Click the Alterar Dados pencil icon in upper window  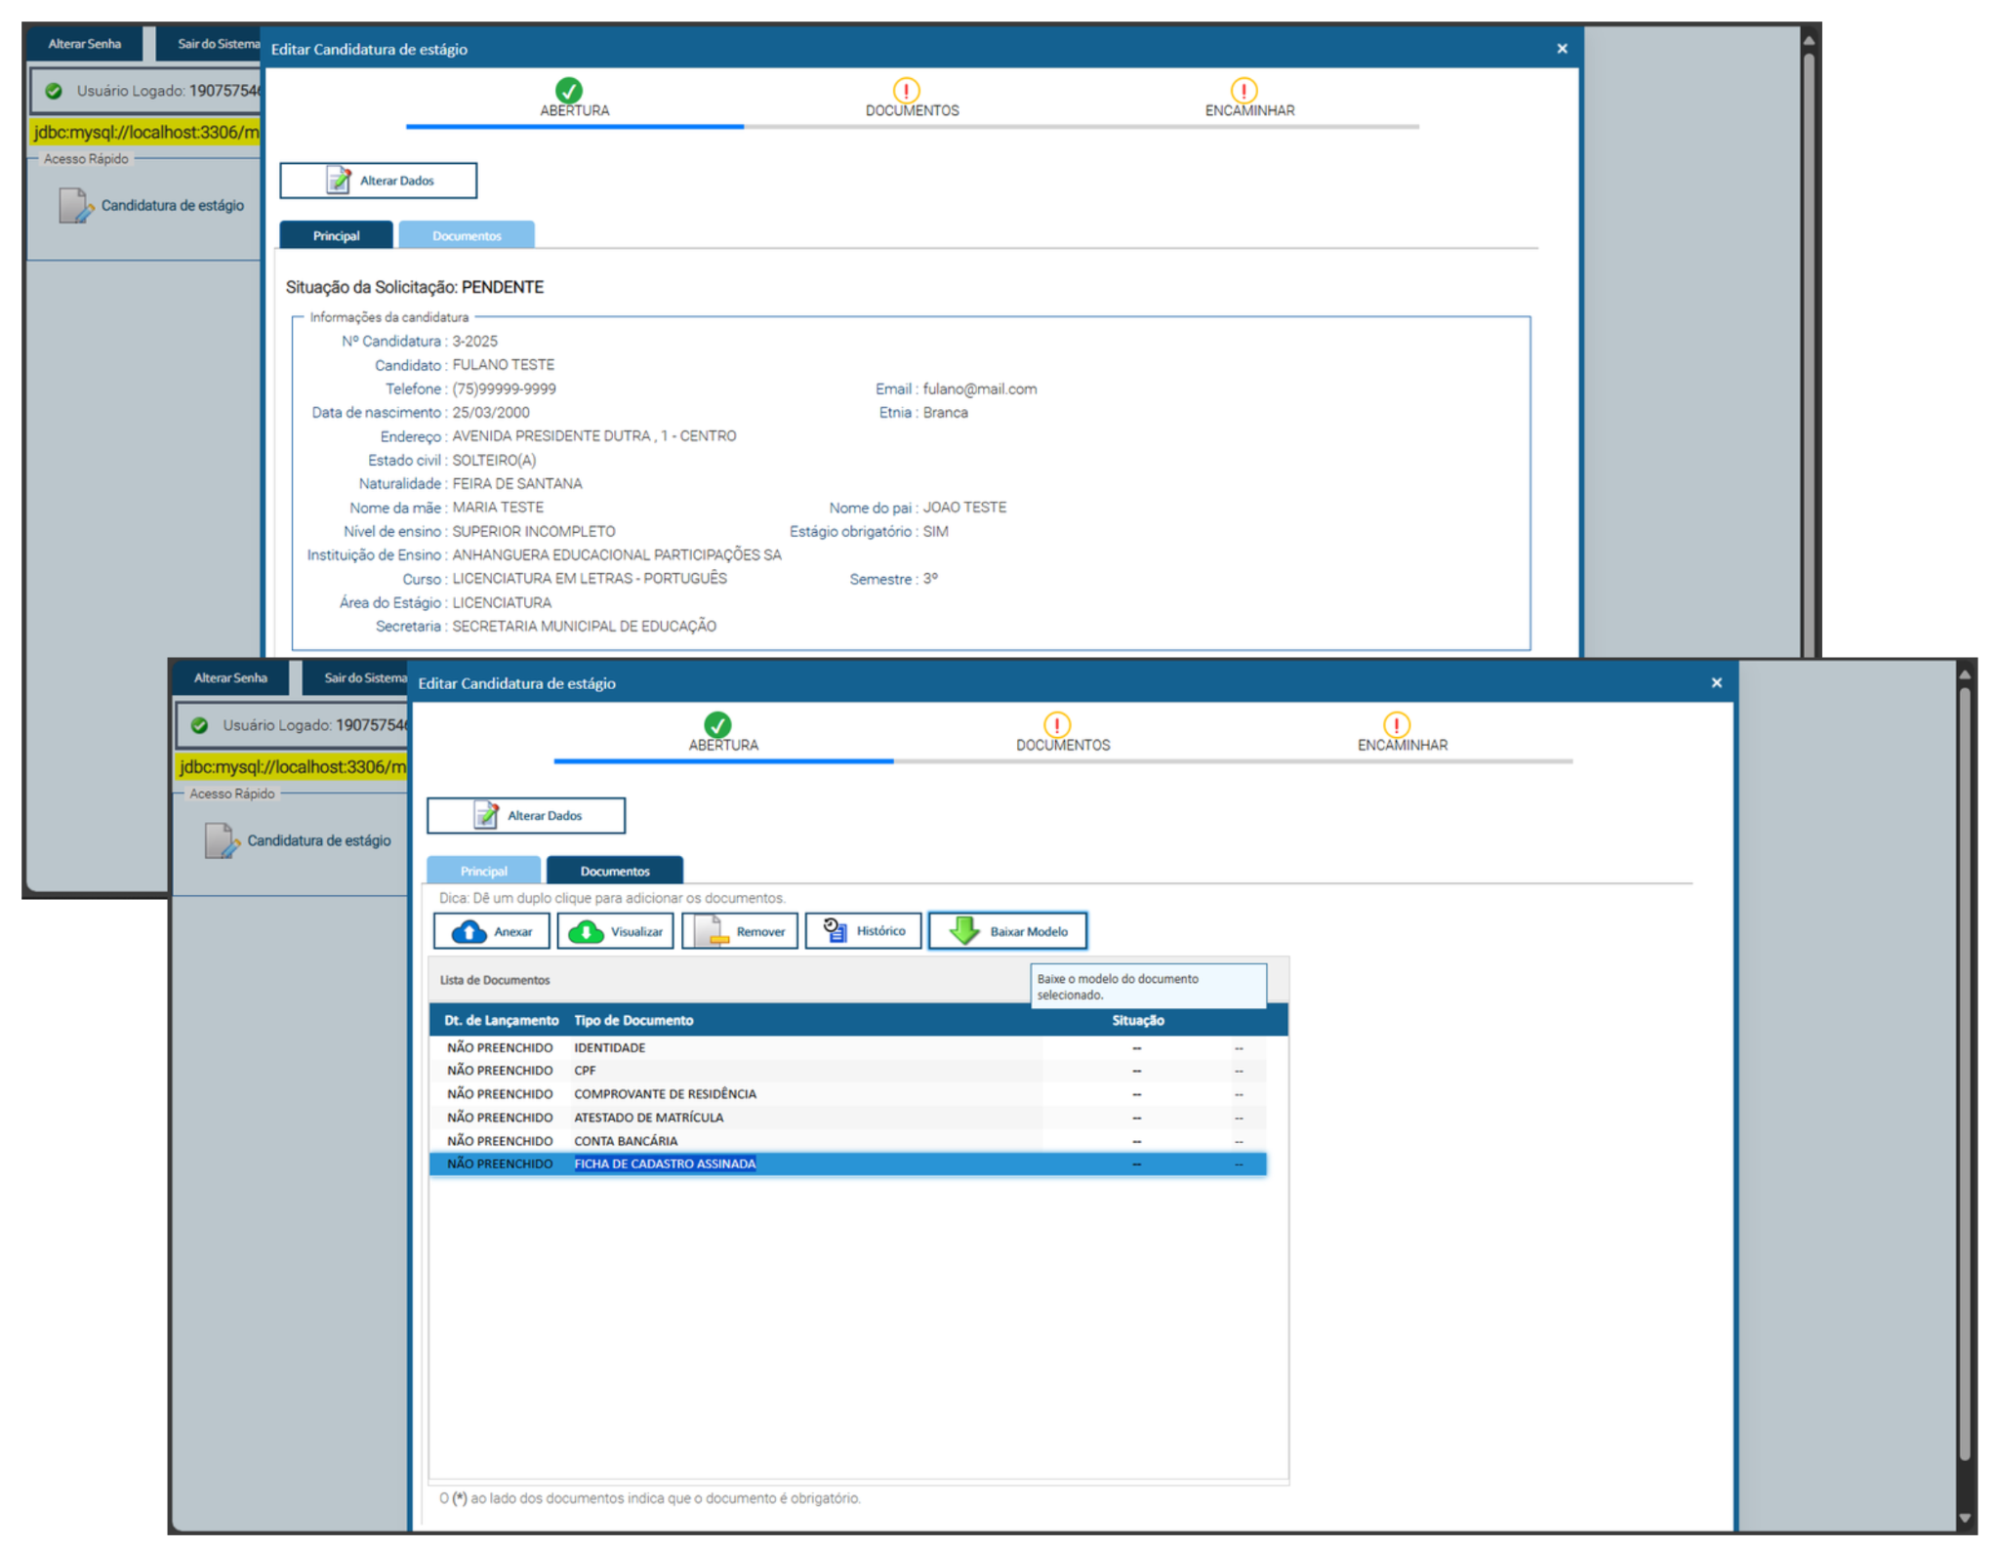point(338,180)
